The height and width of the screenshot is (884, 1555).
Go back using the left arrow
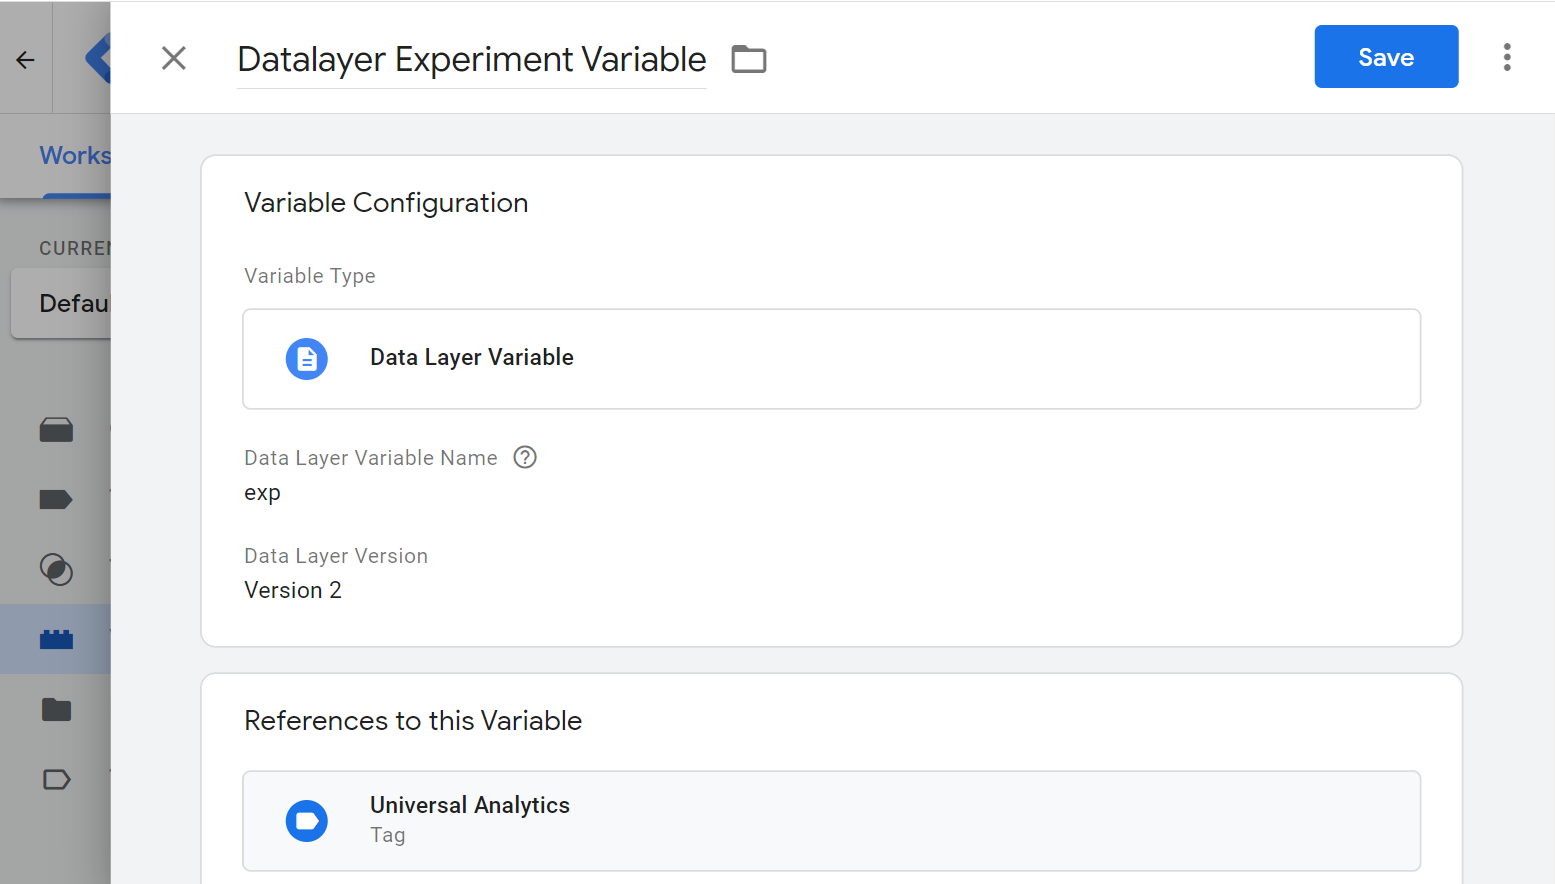[26, 60]
